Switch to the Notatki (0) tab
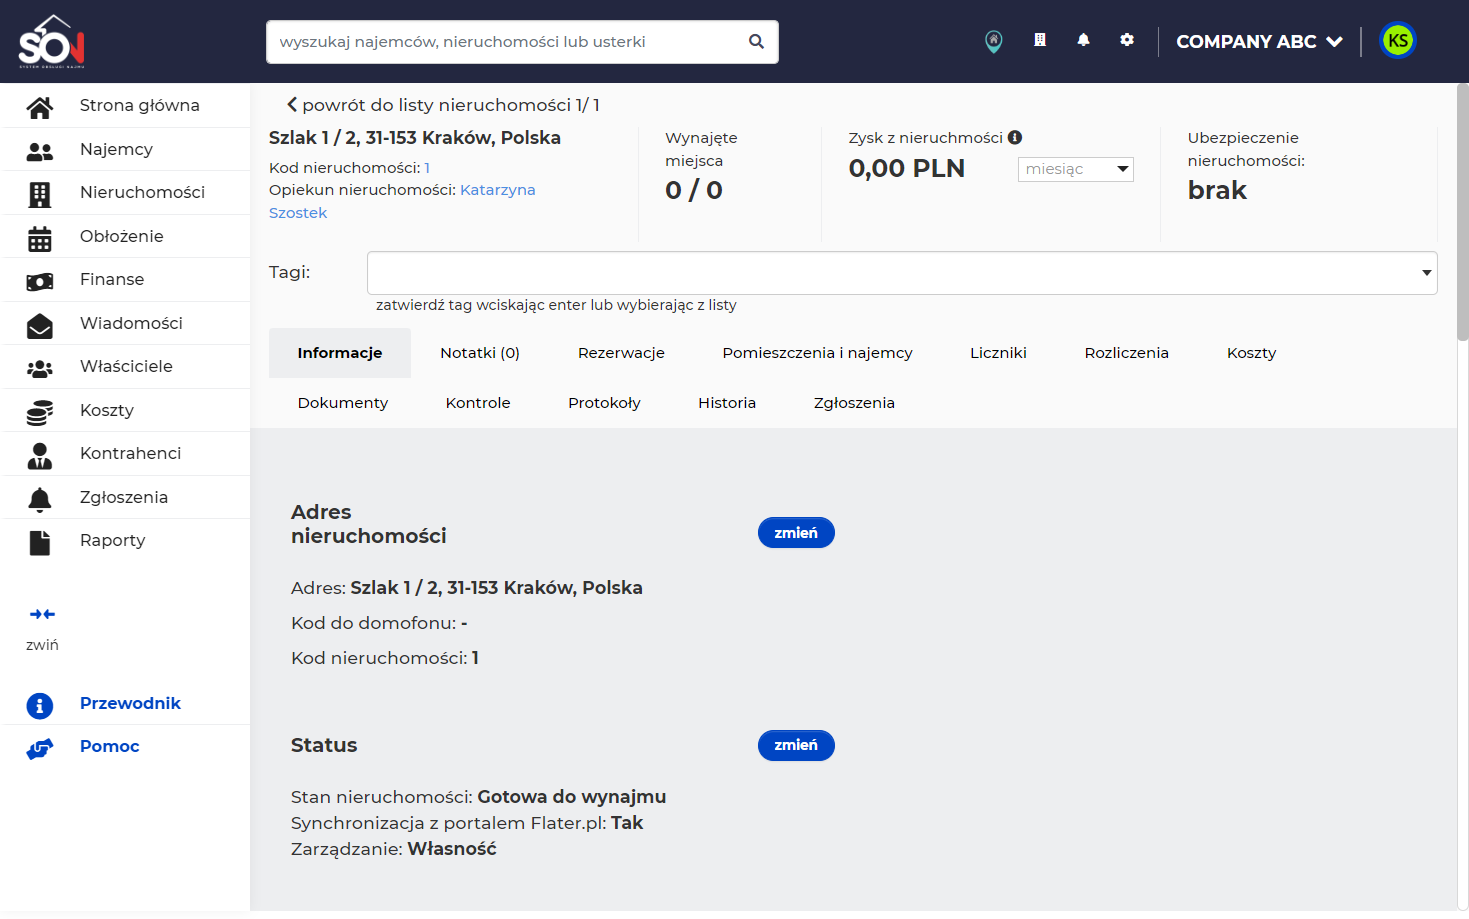The height and width of the screenshot is (919, 1469). 480,353
